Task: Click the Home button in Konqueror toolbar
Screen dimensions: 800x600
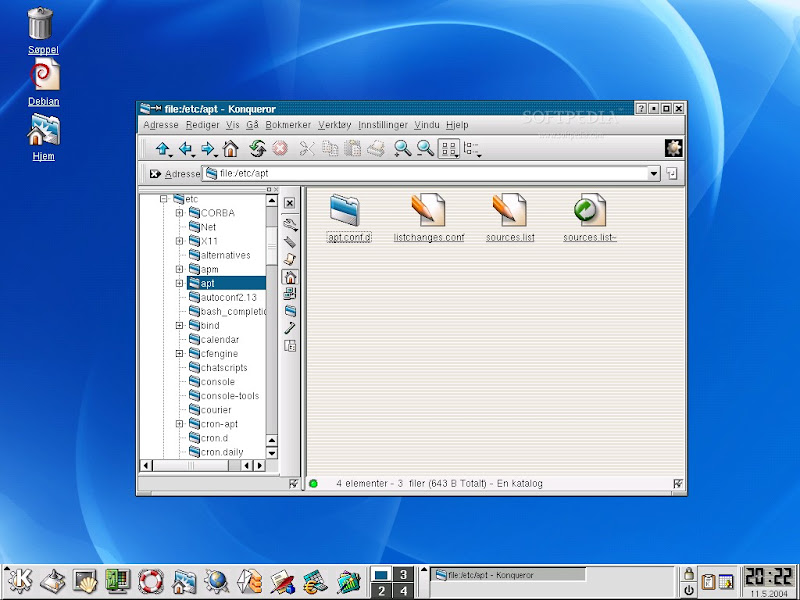Action: (231, 149)
